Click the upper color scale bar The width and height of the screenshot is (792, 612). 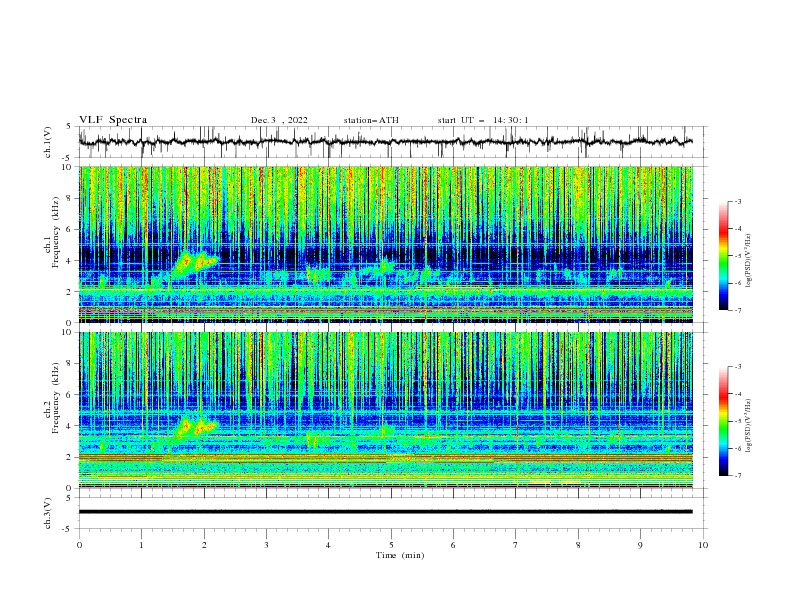[x=723, y=256]
